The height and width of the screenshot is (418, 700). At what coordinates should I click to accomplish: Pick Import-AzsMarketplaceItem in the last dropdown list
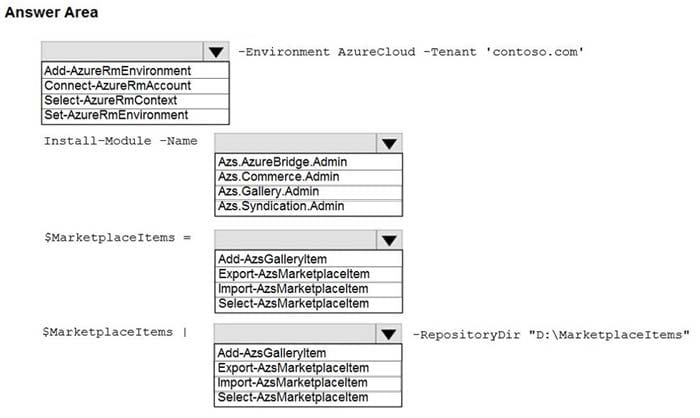point(308,383)
